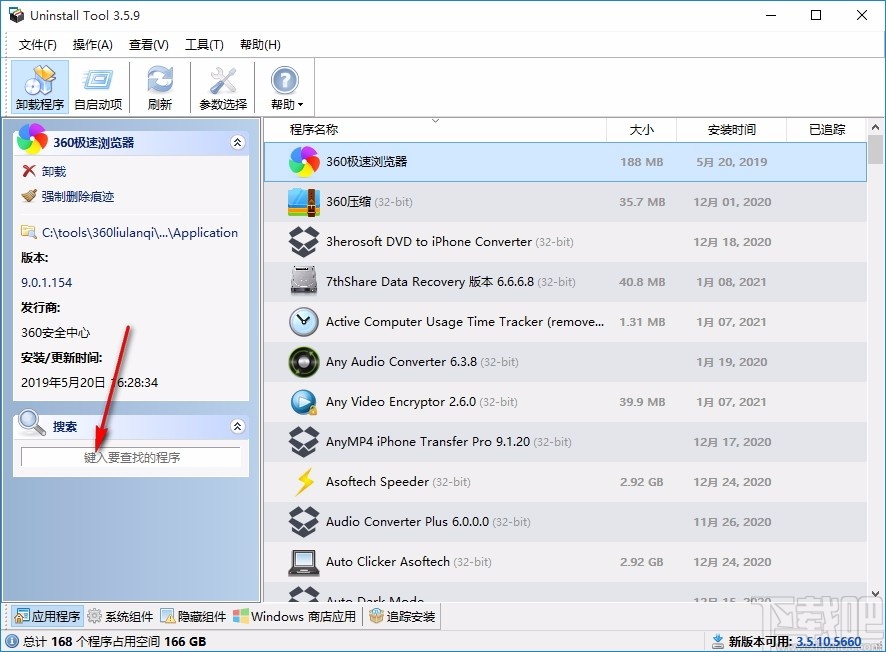886x652 pixels.
Task: Click the red 卸载 uninstall icon
Action: coord(30,171)
